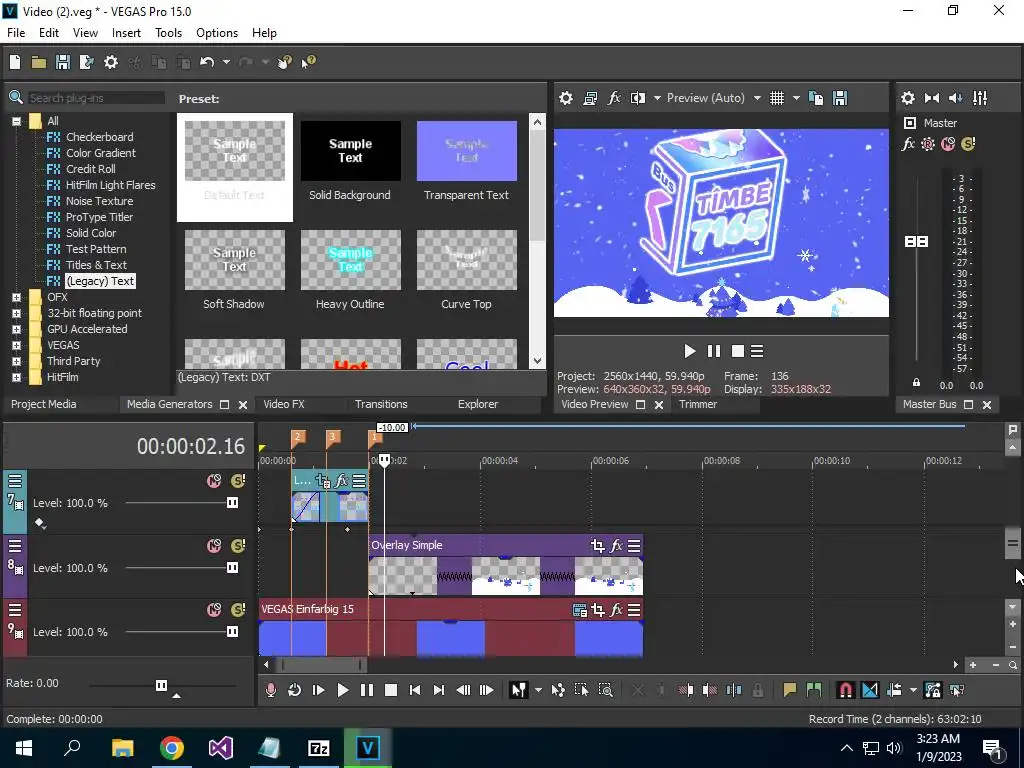Open project properties gear in main toolbar
This screenshot has width=1024, height=768.
tap(111, 62)
